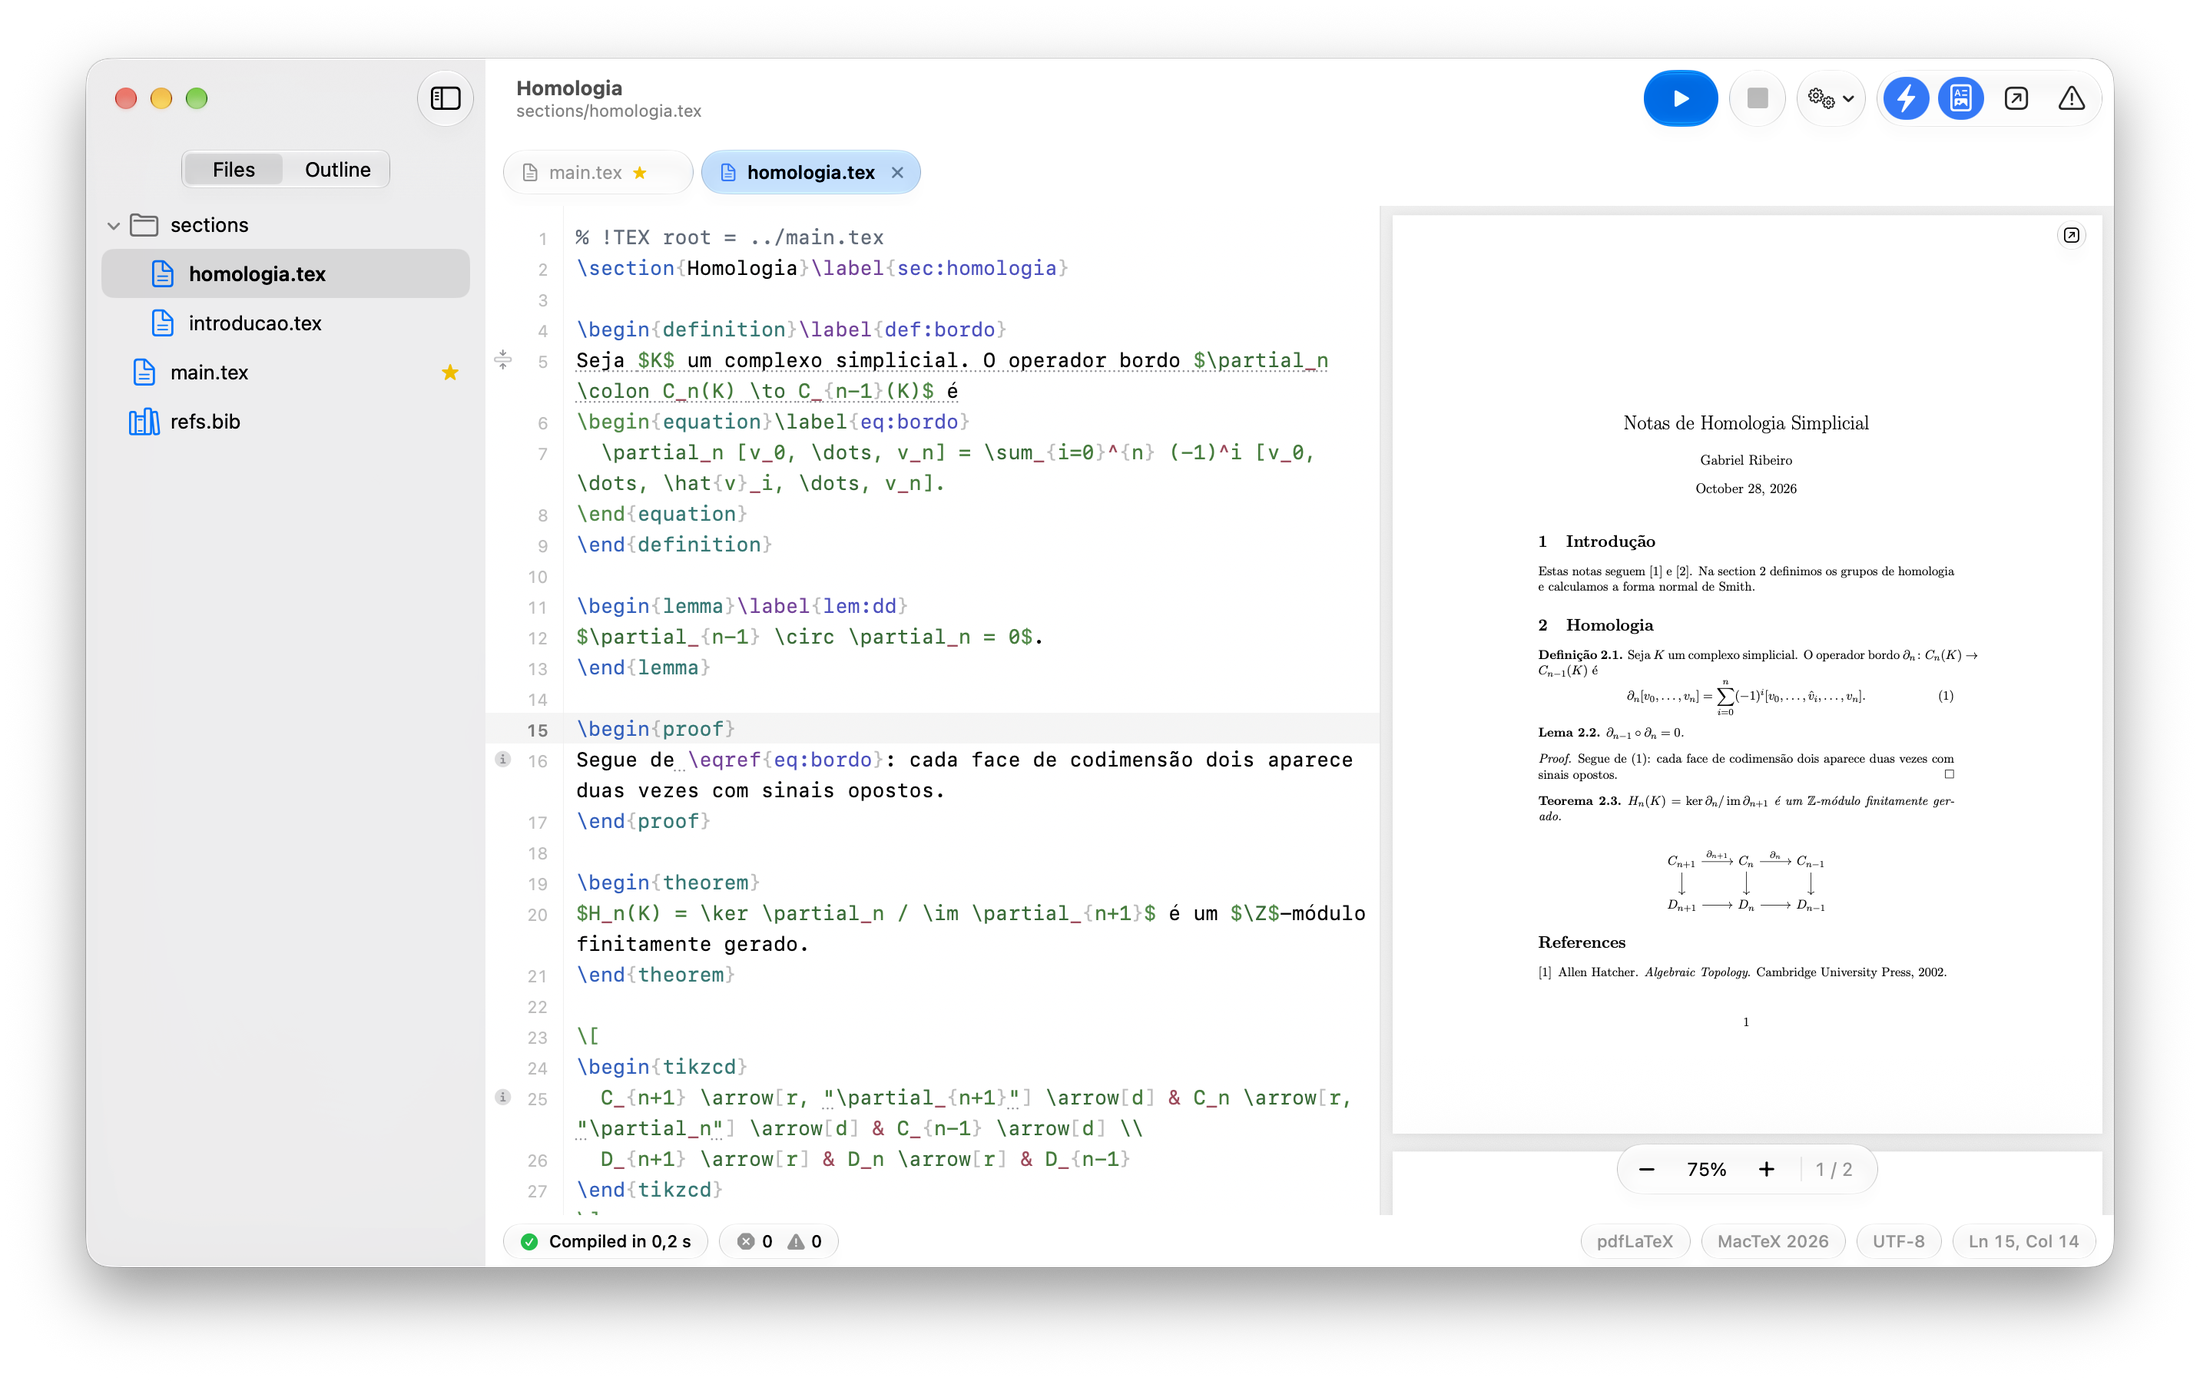Click the stop typesetting button
This screenshot has width=2200, height=1381.
(1757, 98)
